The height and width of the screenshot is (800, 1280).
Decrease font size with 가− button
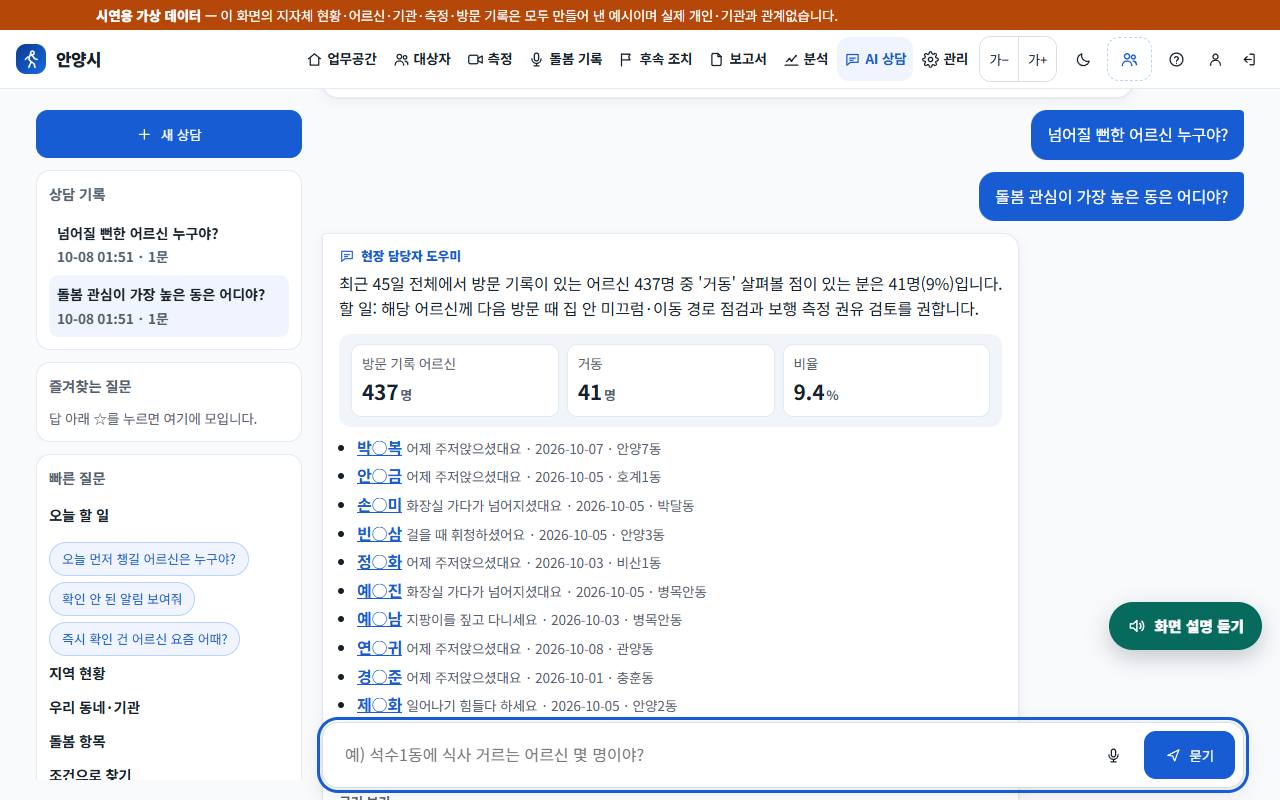tap(999, 59)
